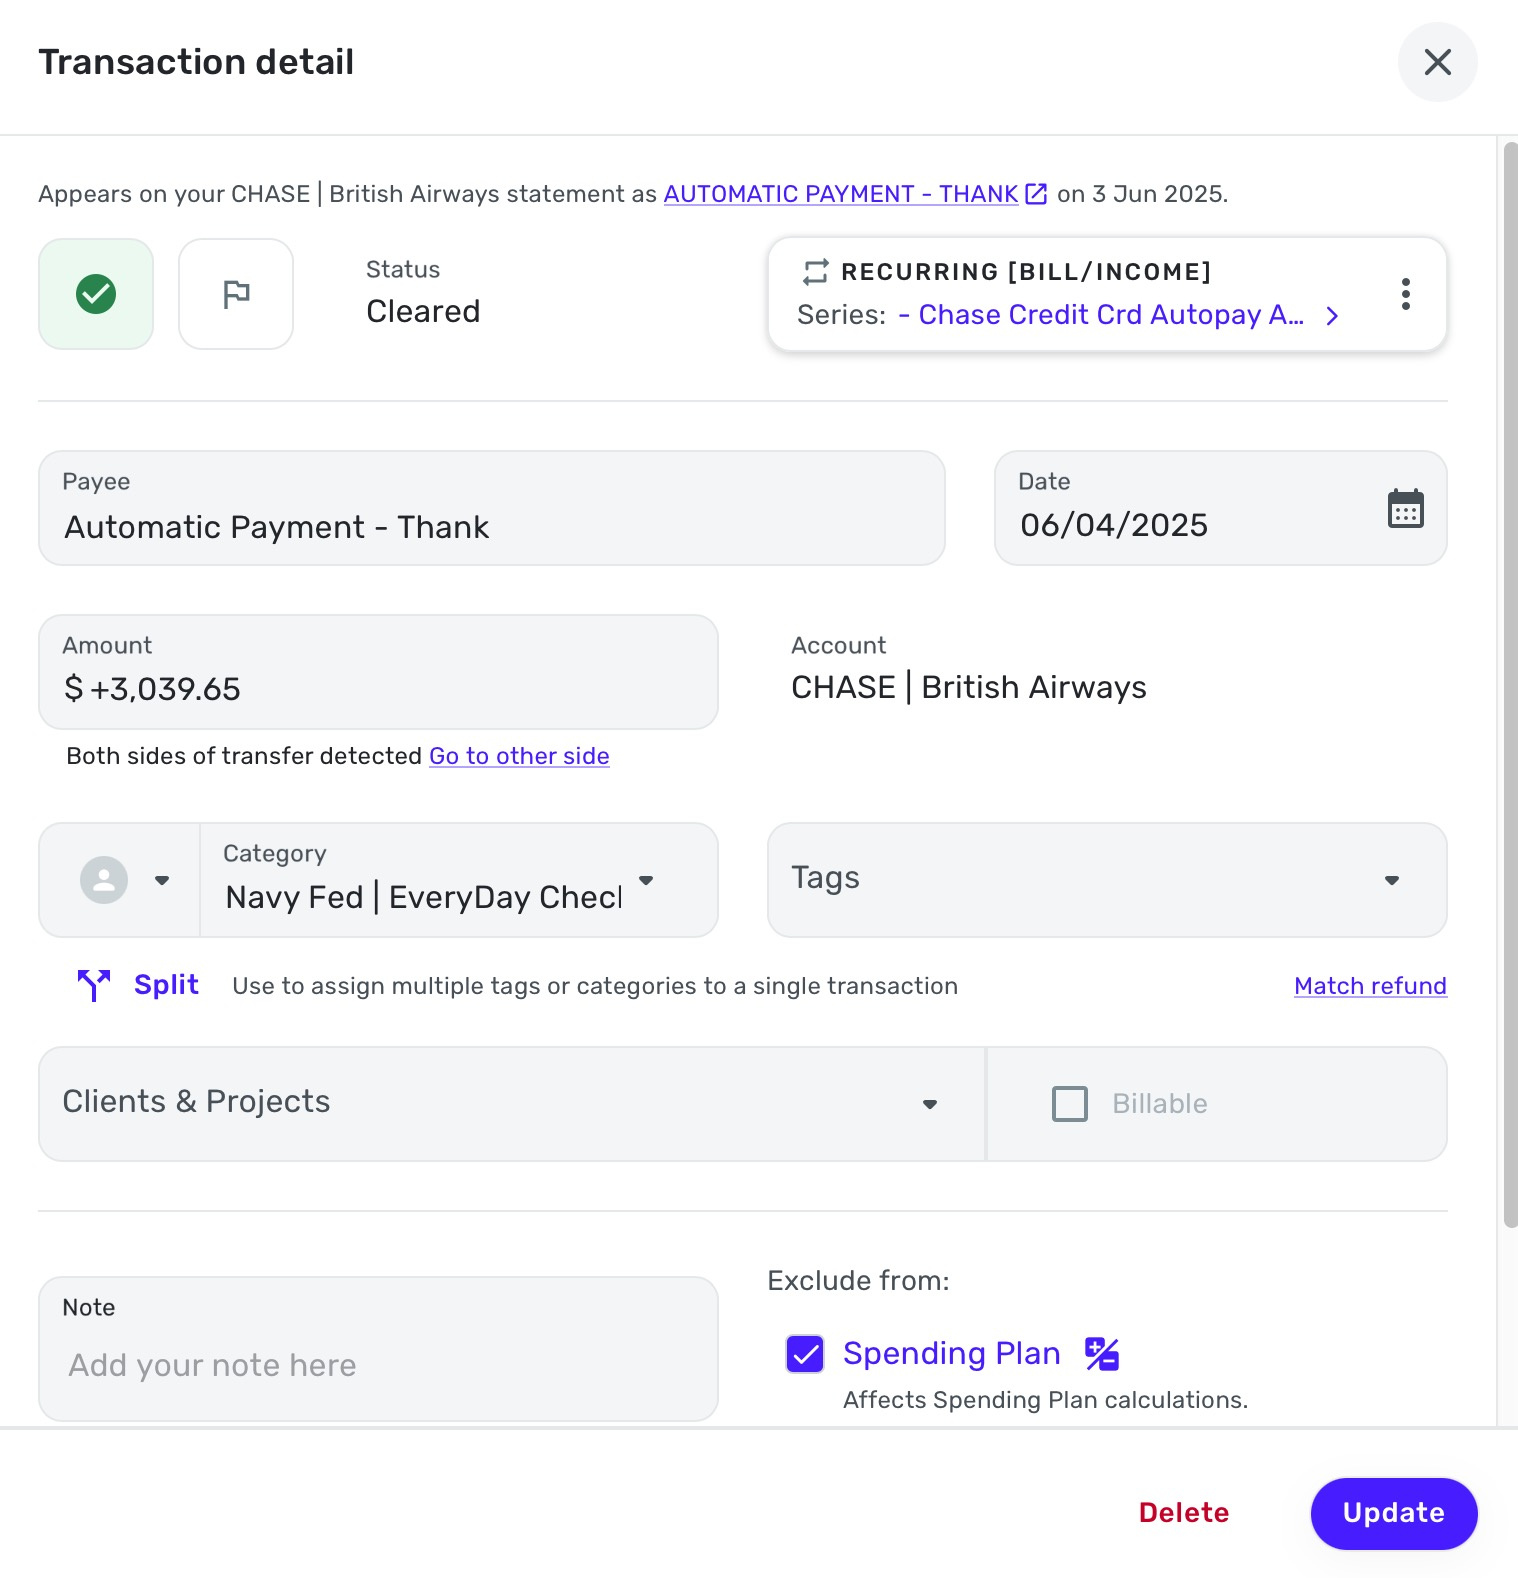Click the green cleared checkmark icon
Screen dimensions: 1518x1578
(96, 294)
